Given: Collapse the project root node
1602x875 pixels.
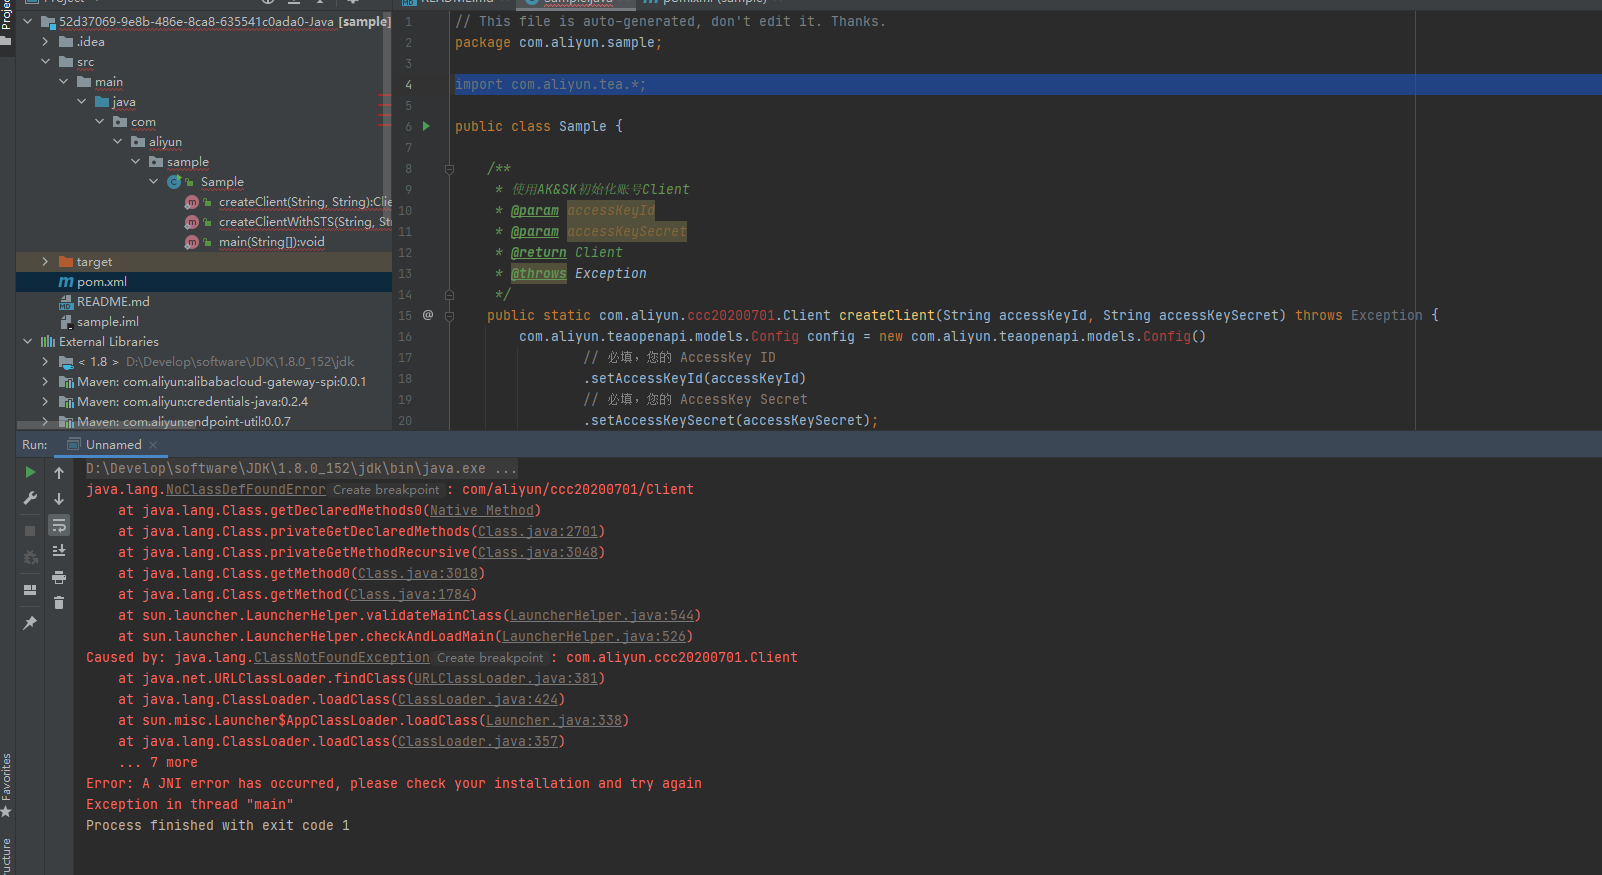Looking at the screenshot, I should [28, 21].
